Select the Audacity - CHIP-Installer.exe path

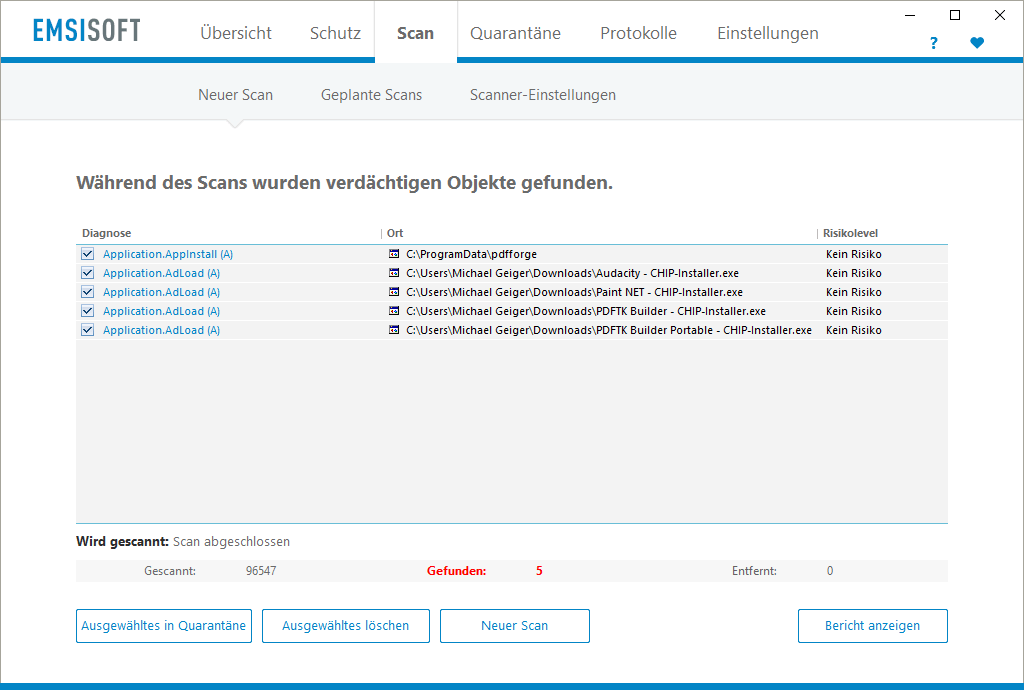(573, 273)
